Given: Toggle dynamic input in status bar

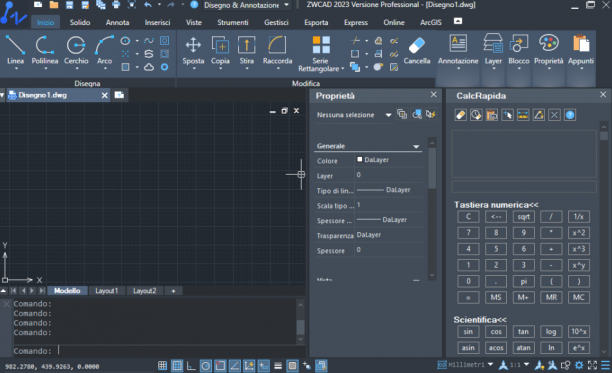Looking at the screenshot, I should coord(263,366).
